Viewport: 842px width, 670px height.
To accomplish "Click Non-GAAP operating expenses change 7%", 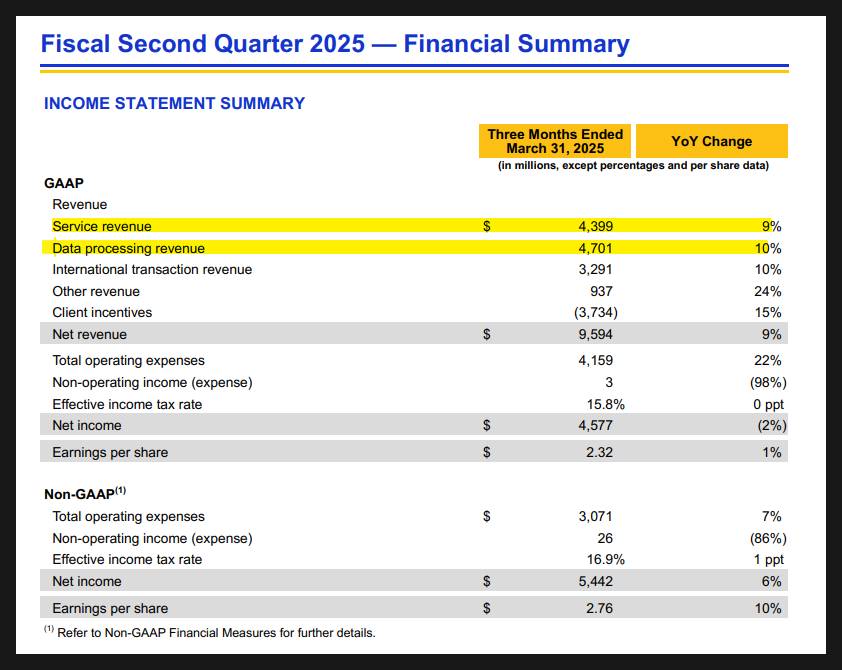I will [x=772, y=516].
